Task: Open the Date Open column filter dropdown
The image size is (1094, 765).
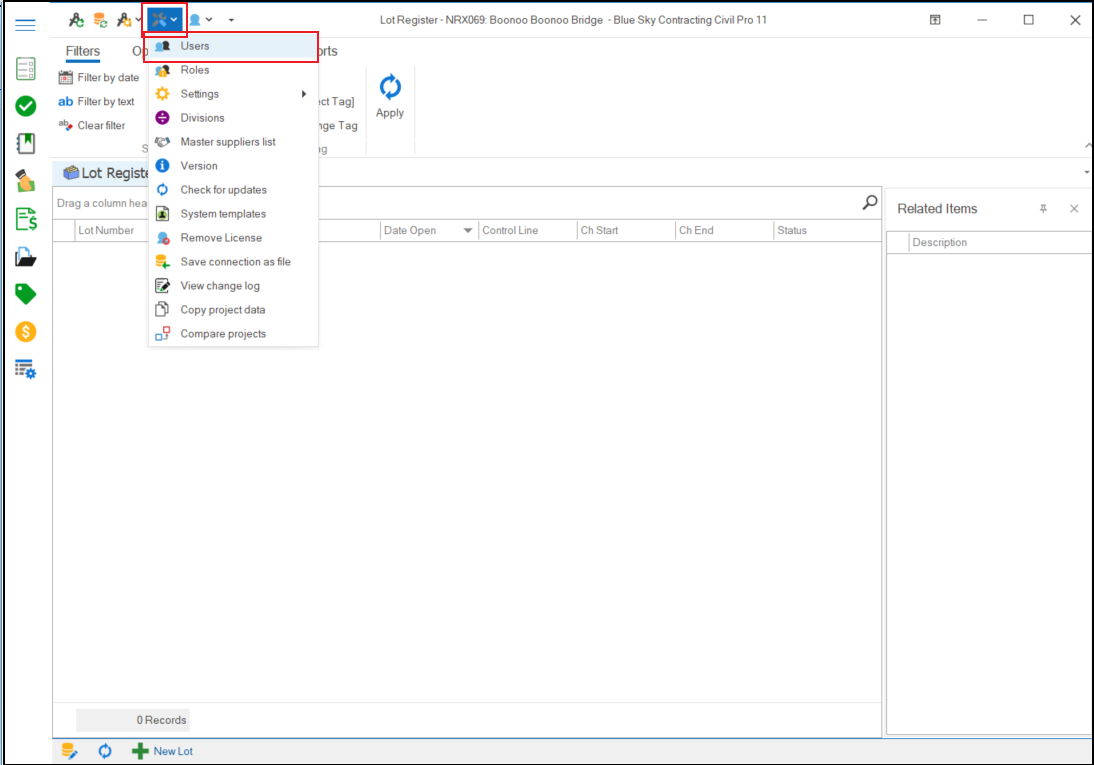Action: (467, 231)
